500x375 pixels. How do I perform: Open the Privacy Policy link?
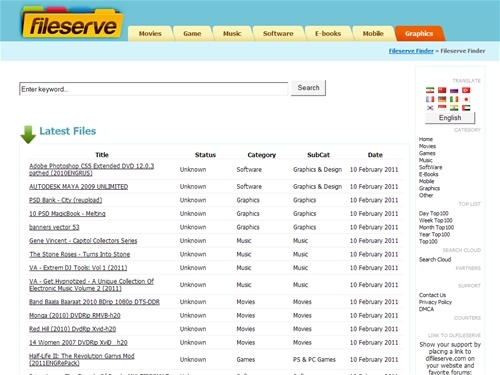(435, 302)
